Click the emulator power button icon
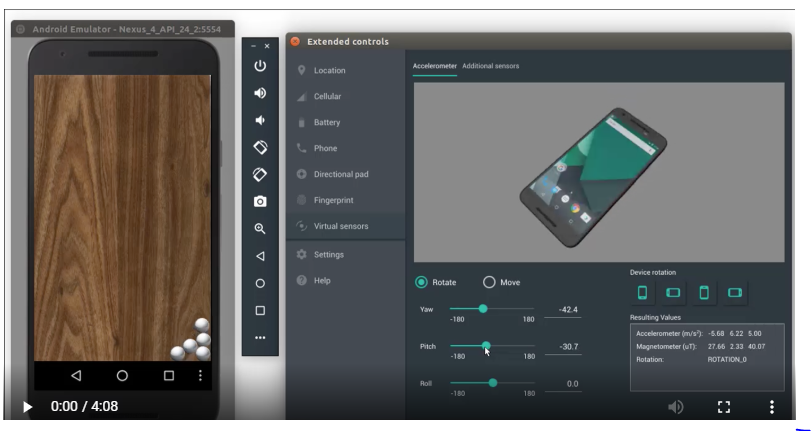811x431 pixels. pyautogui.click(x=260, y=66)
